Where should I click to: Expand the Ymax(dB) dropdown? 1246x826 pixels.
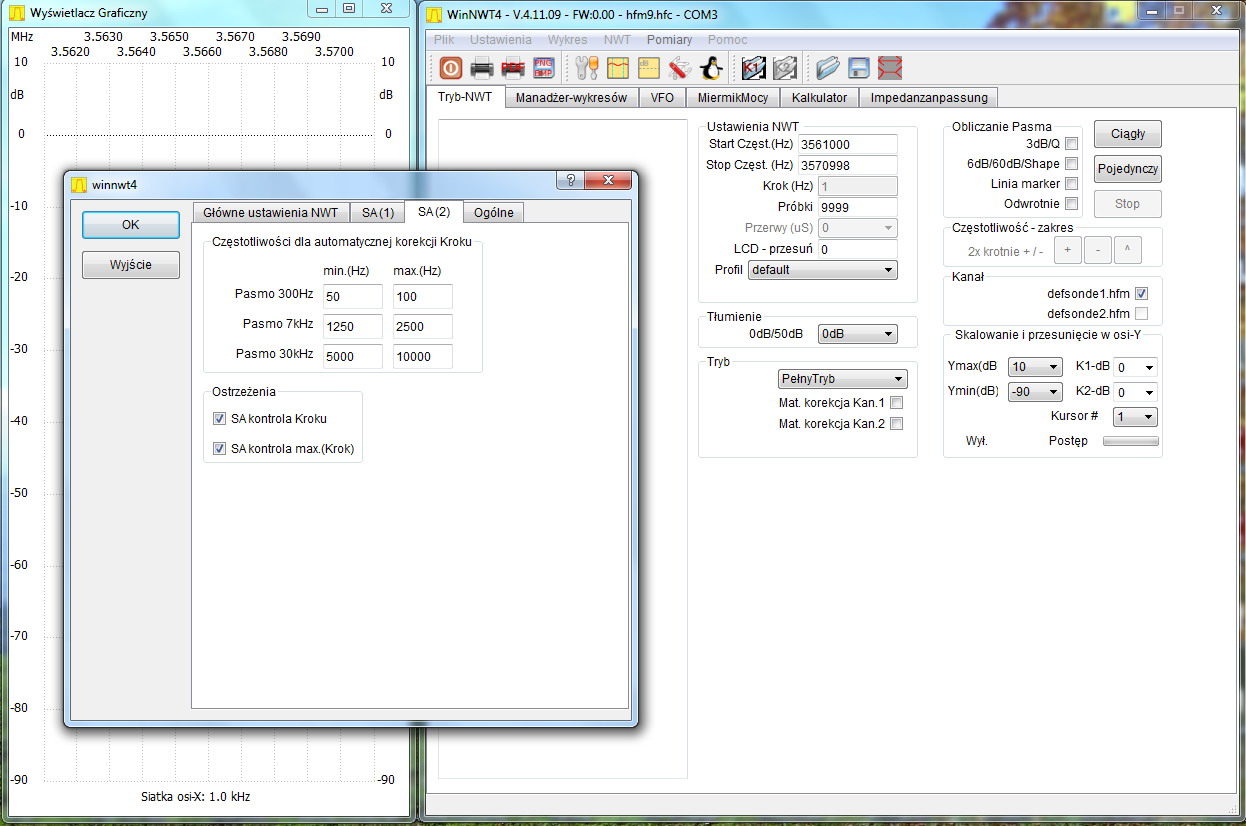pyautogui.click(x=1034, y=367)
